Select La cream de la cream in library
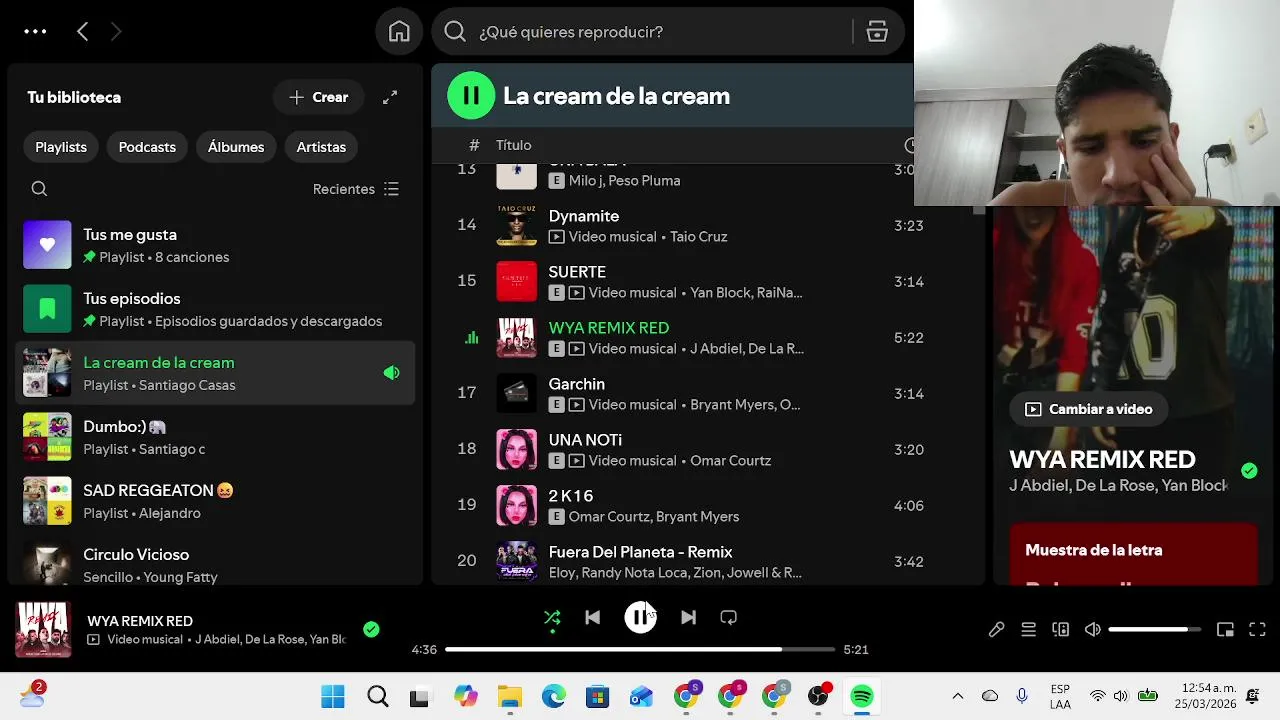This screenshot has height=720, width=1280. click(x=215, y=373)
